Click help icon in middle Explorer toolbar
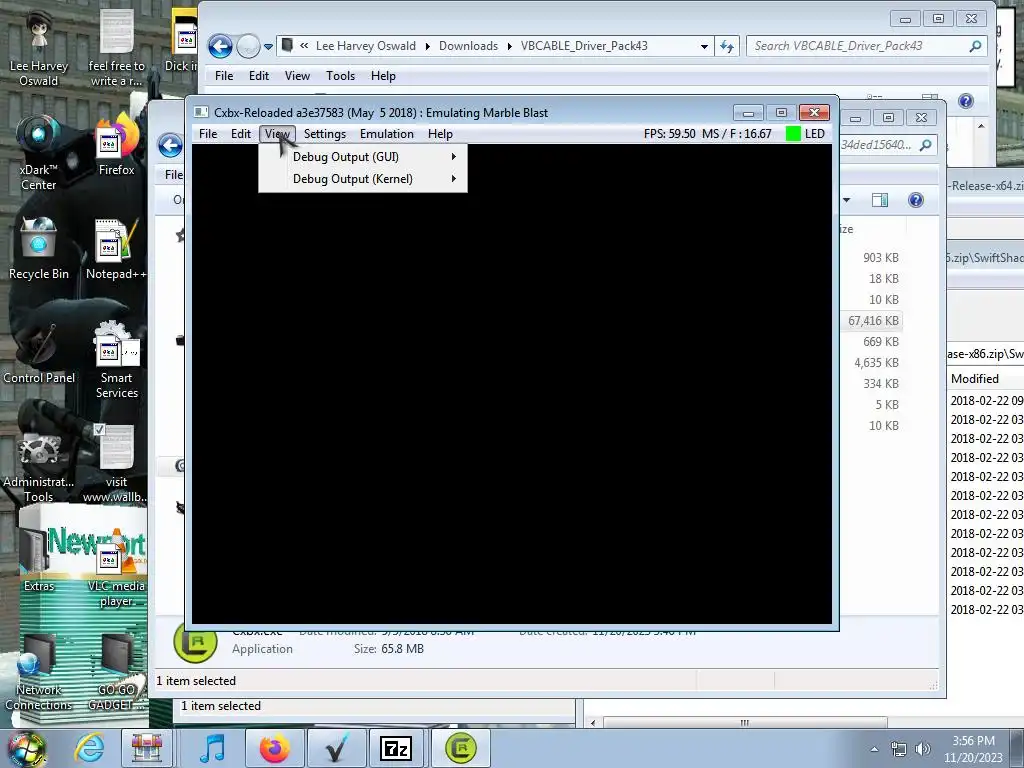Image resolution: width=1024 pixels, height=768 pixels. pyautogui.click(x=916, y=200)
